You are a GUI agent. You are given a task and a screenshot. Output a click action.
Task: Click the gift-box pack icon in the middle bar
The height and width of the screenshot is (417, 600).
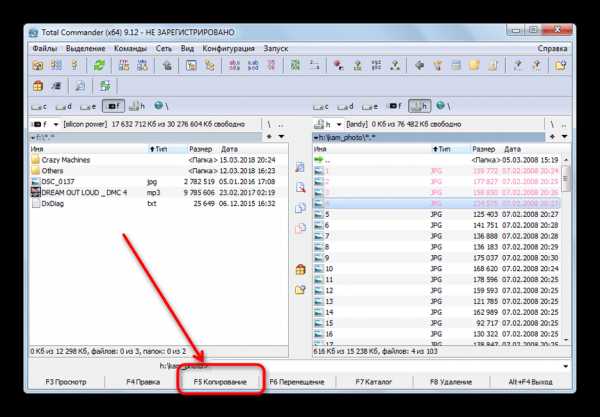pyautogui.click(x=300, y=269)
